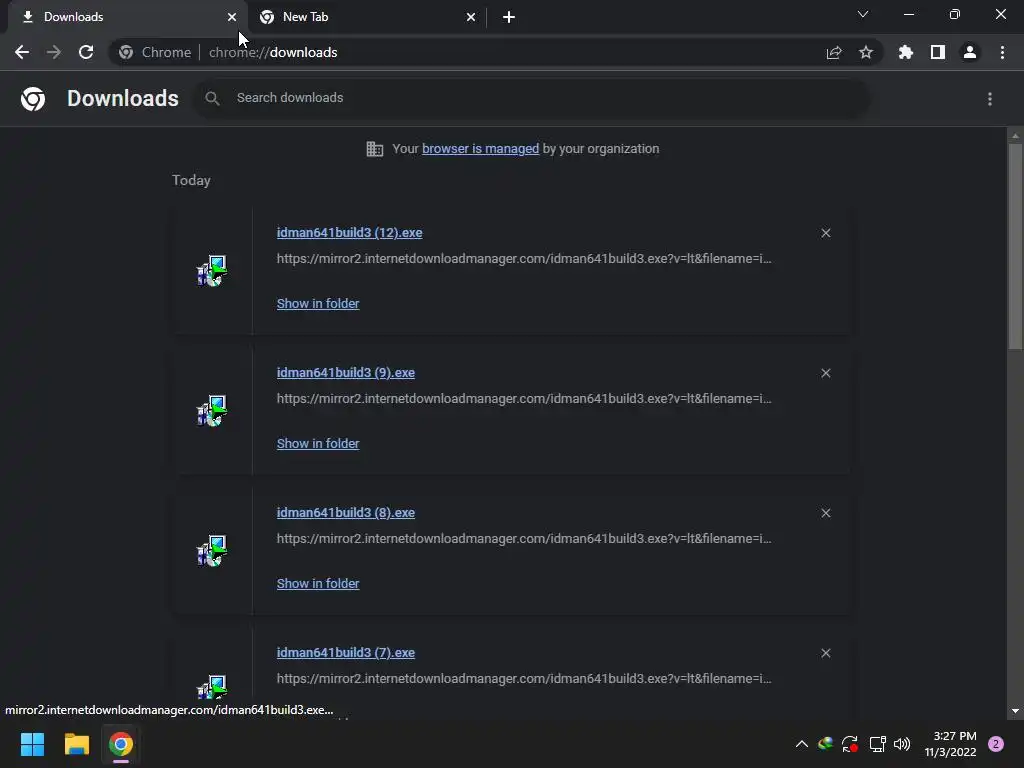The image size is (1024, 768).
Task: Click the source URL under idman641build3 (12).exe
Action: pyautogui.click(x=524, y=259)
